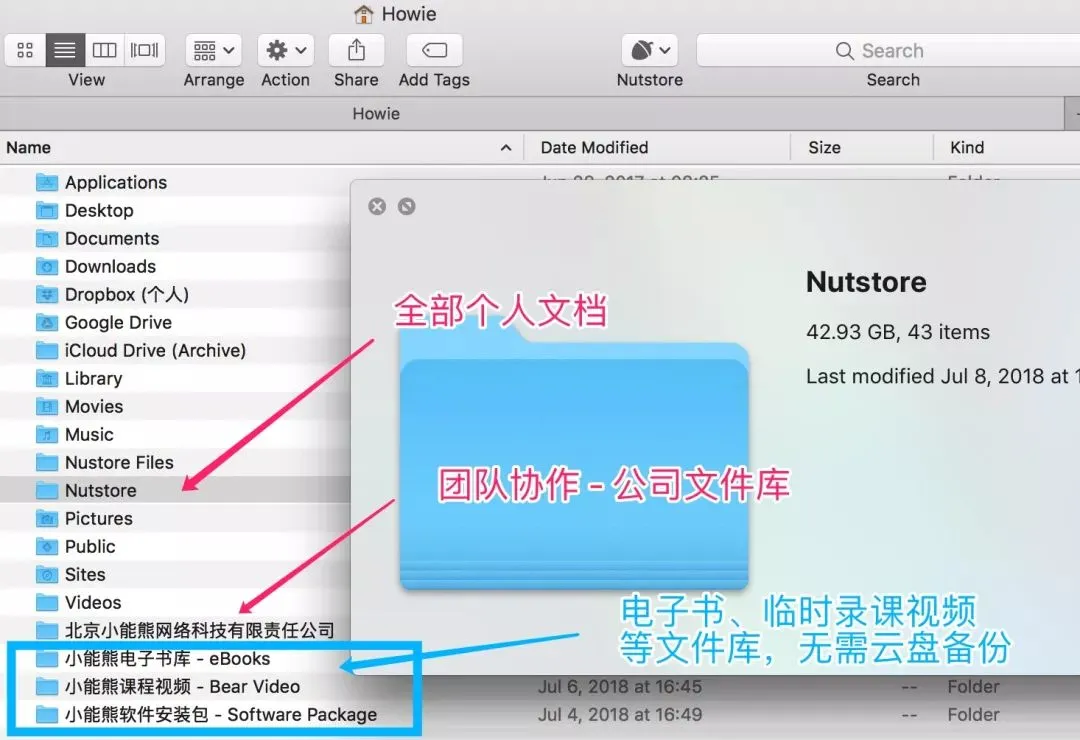
Task: Toggle sort direction arrow in Name column
Action: point(506,147)
